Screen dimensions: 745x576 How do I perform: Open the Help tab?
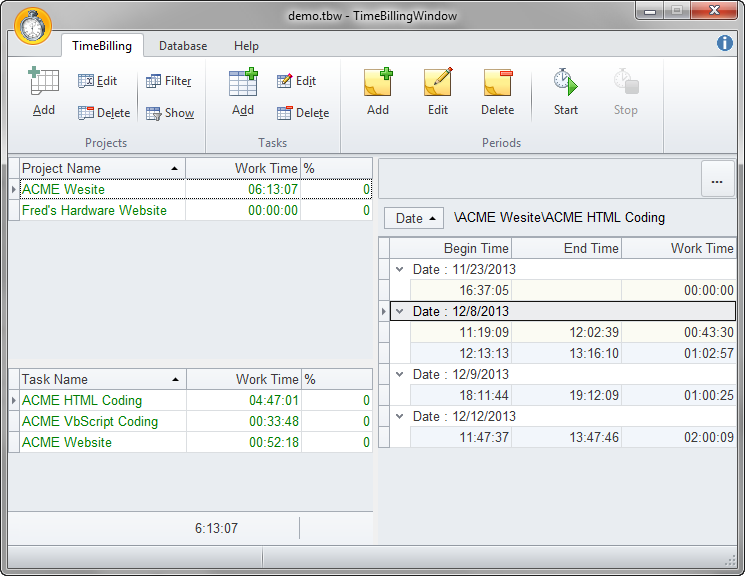[246, 46]
